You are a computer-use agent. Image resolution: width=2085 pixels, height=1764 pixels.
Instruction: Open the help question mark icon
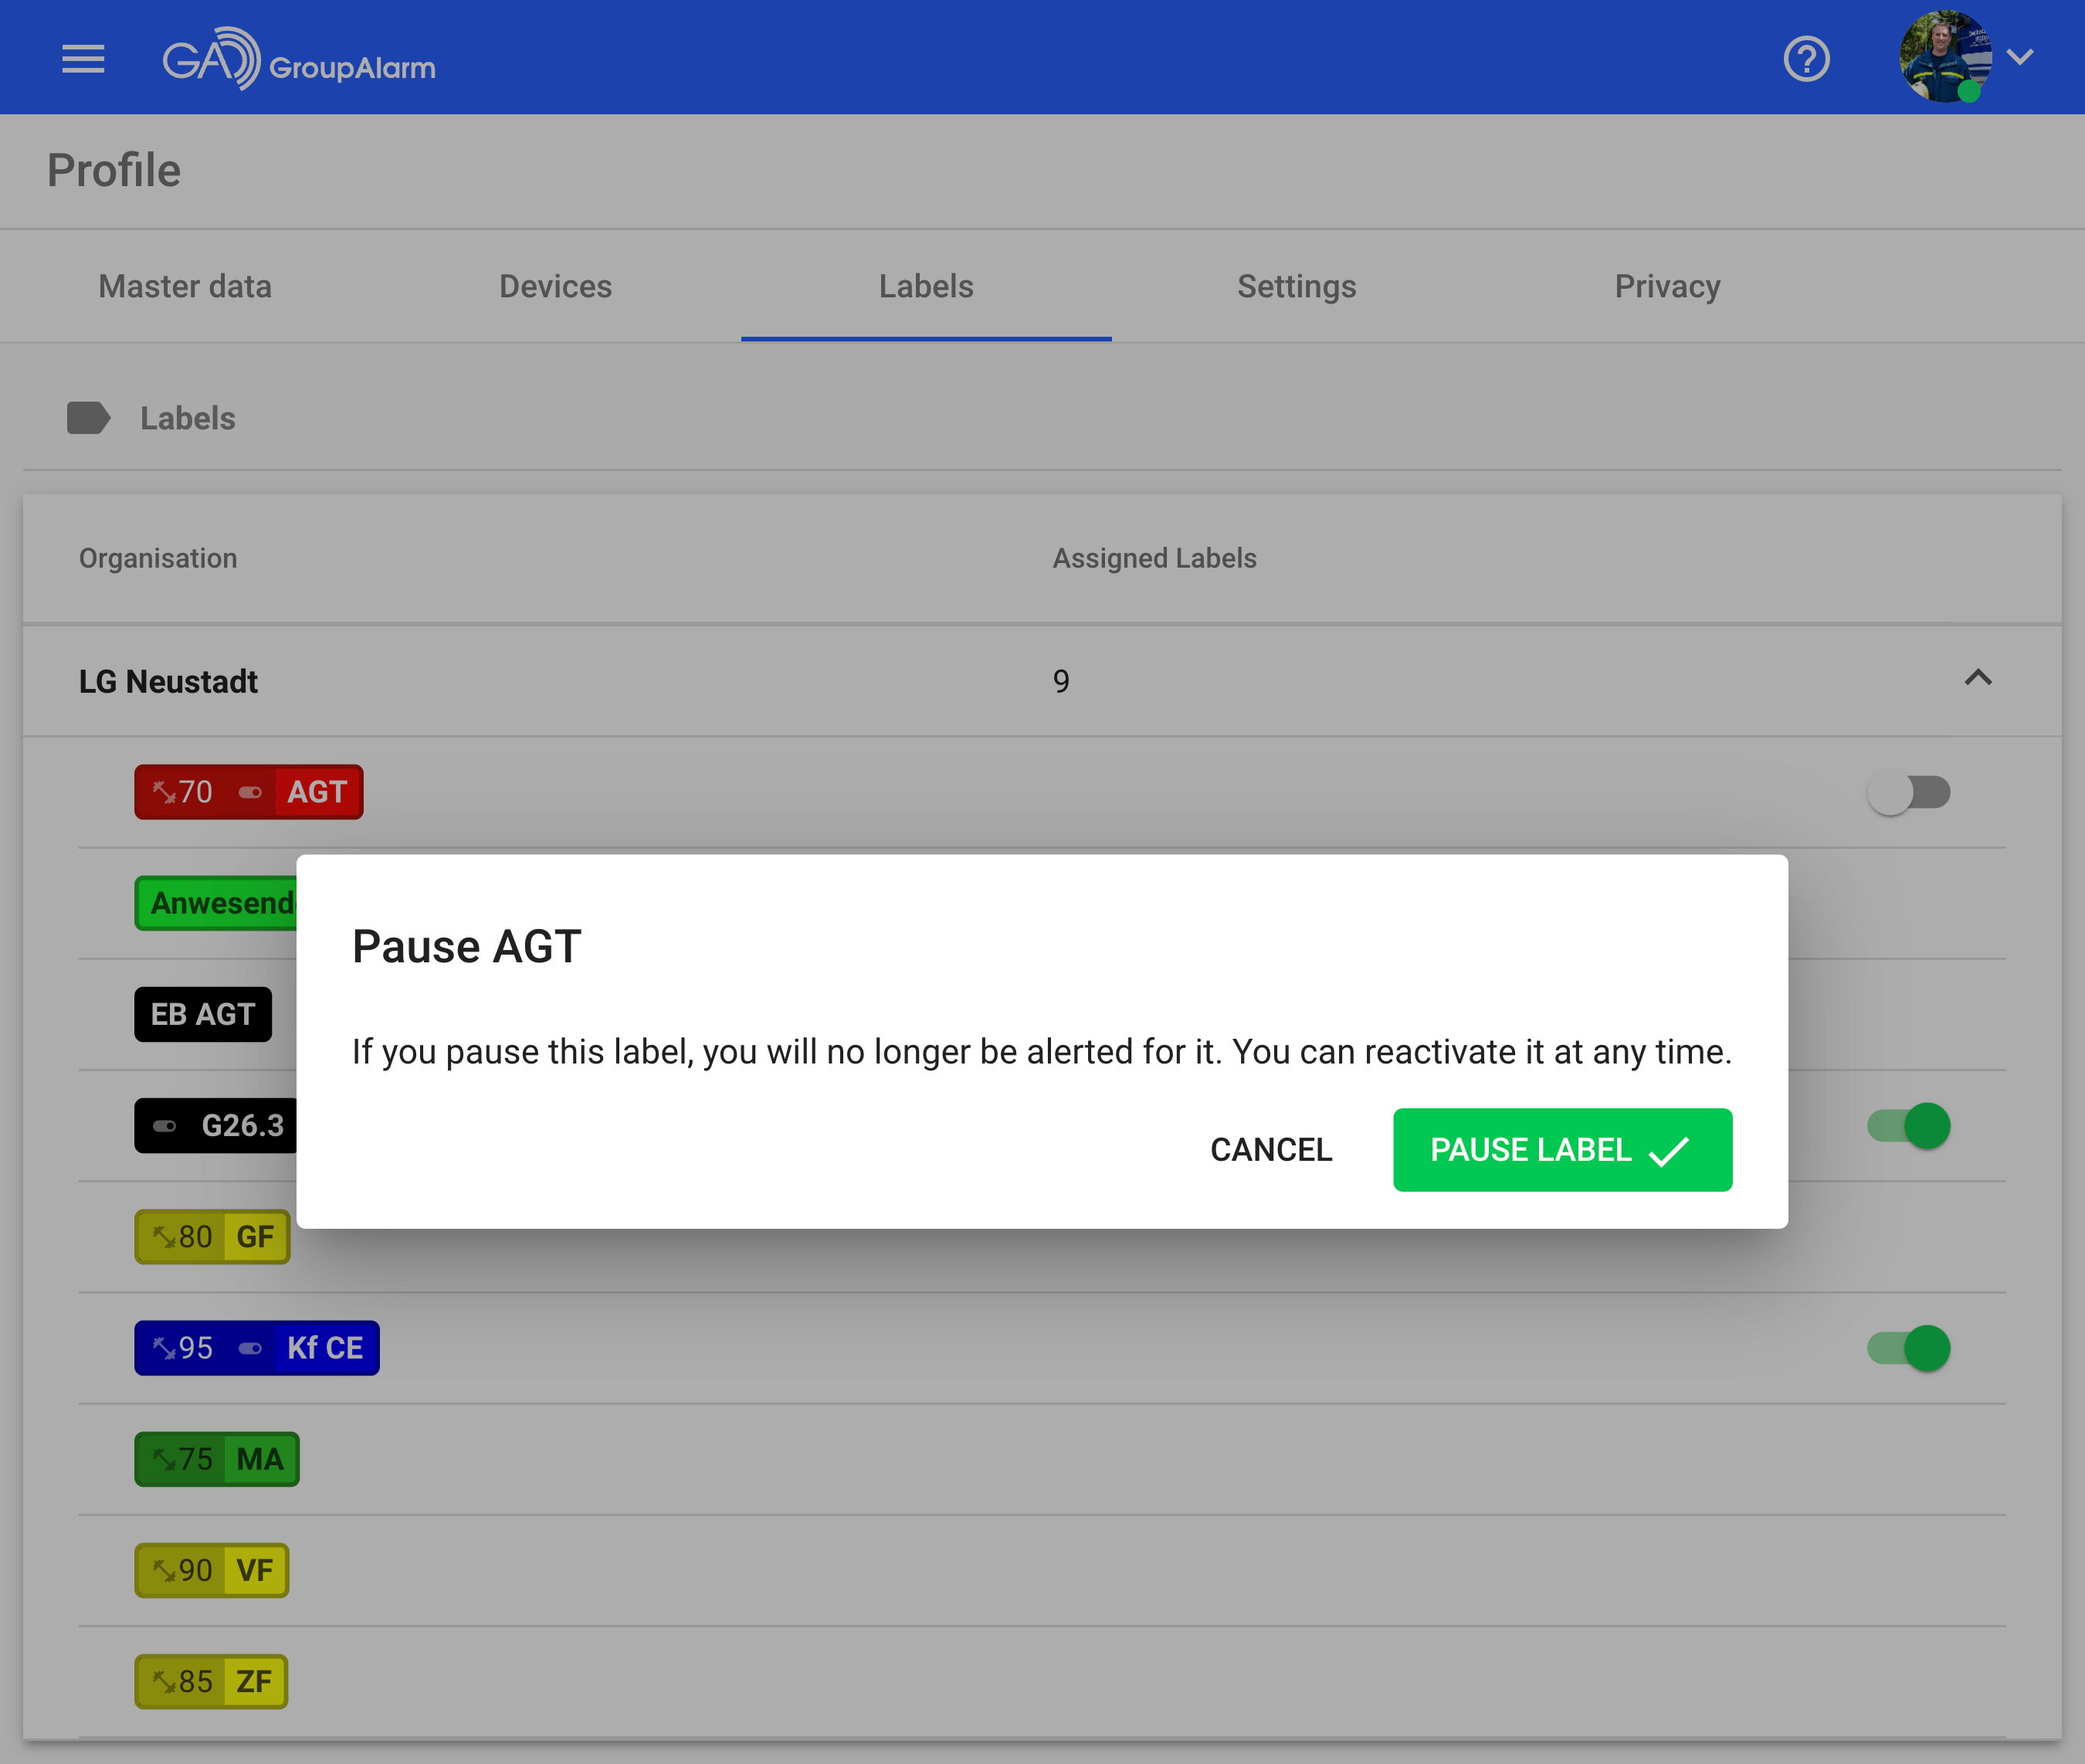[1806, 59]
